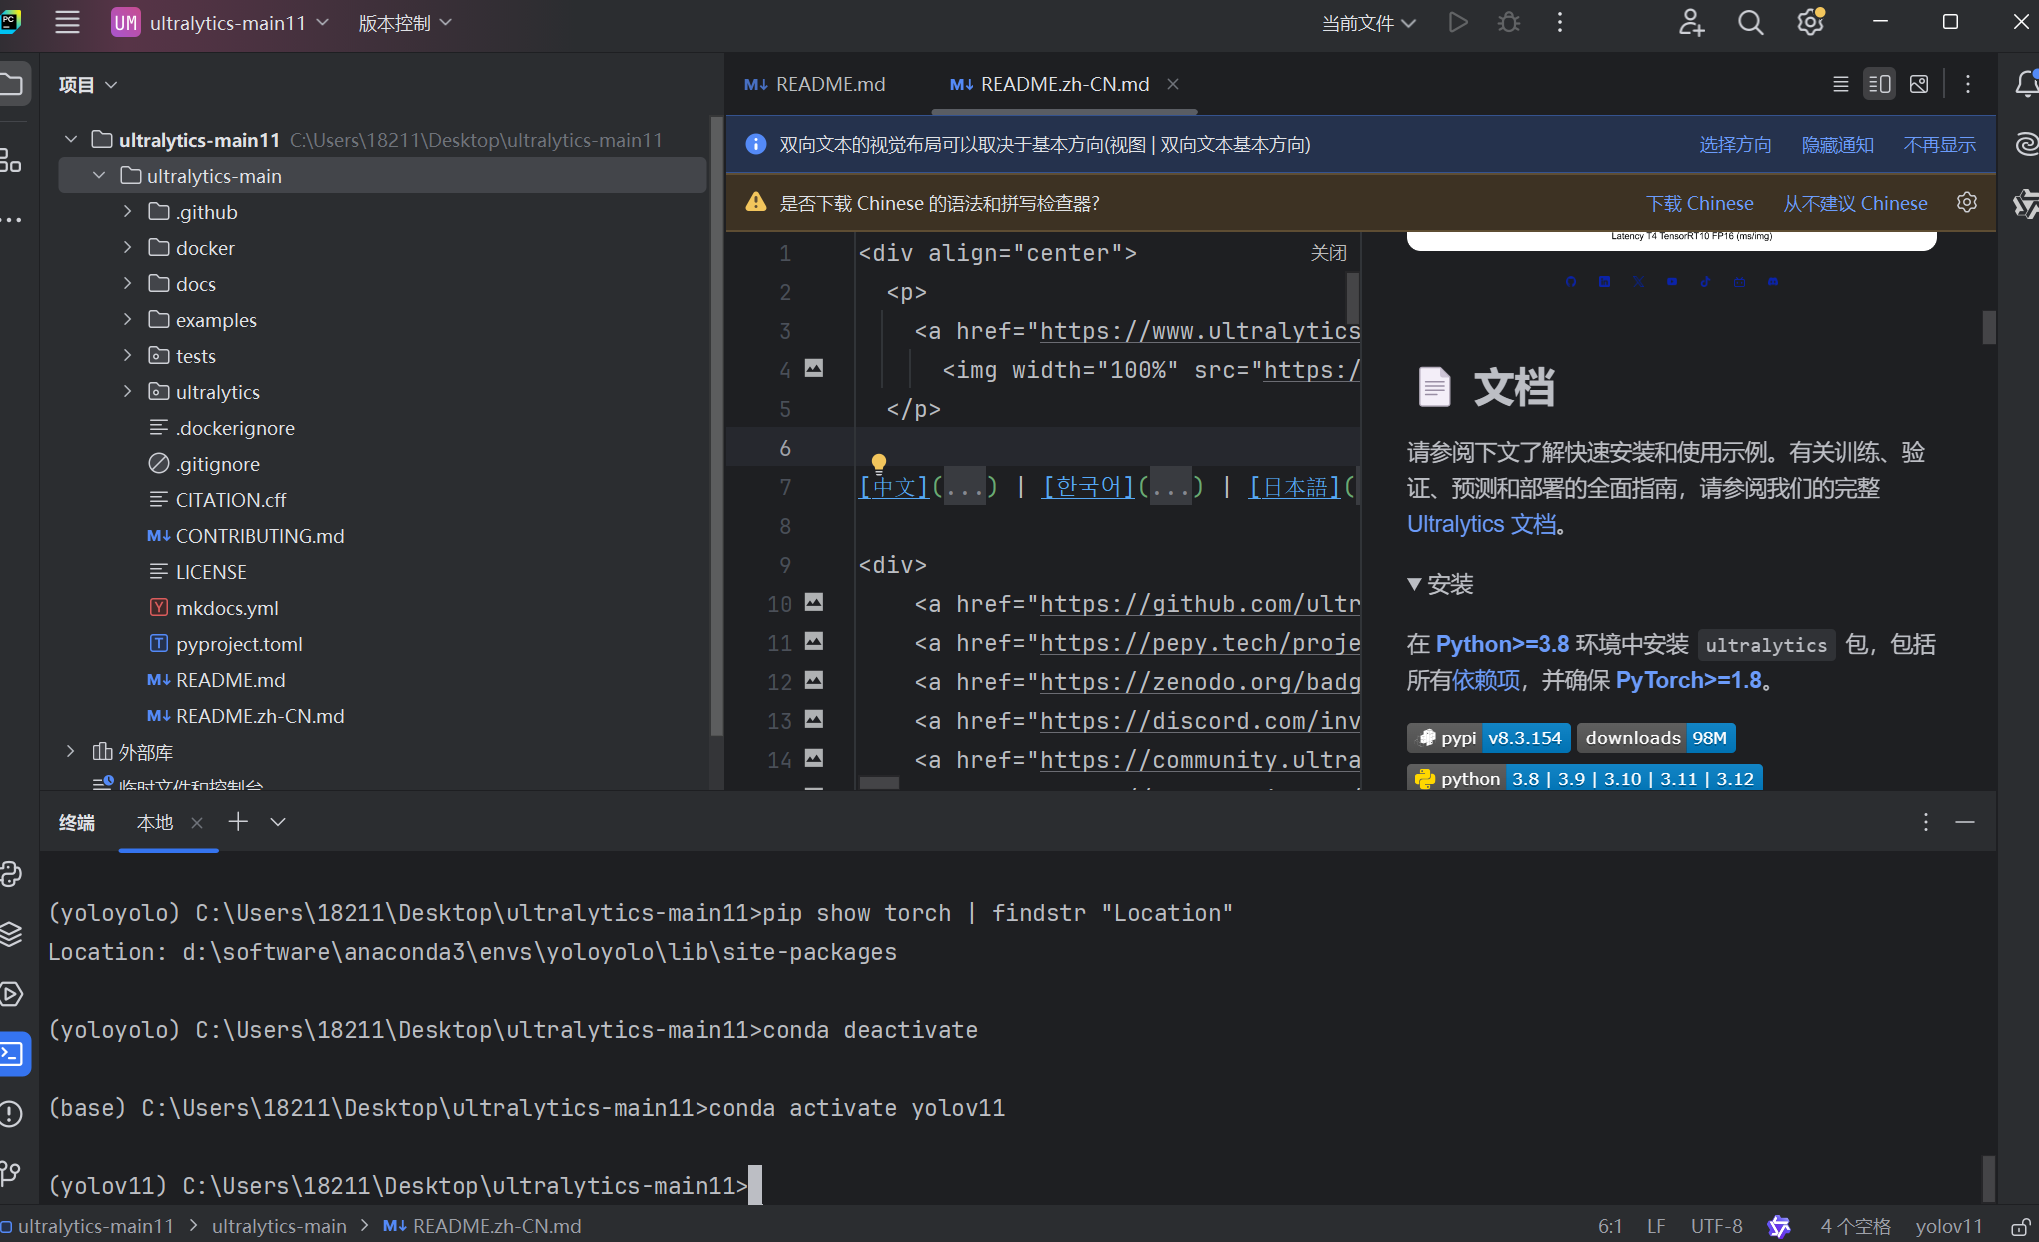2039x1242 pixels.
Task: Switch to editor-only view mode
Action: pos(1840,84)
